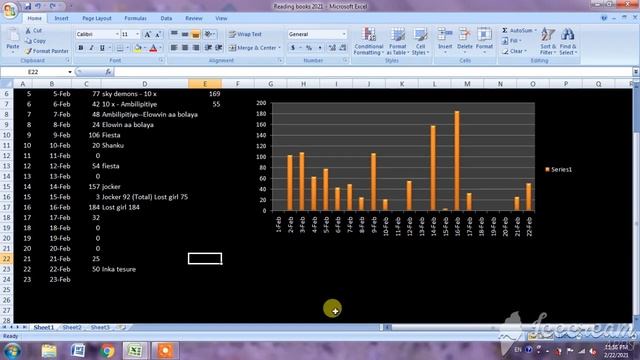Open Conditional Formatting menu

coord(369,41)
